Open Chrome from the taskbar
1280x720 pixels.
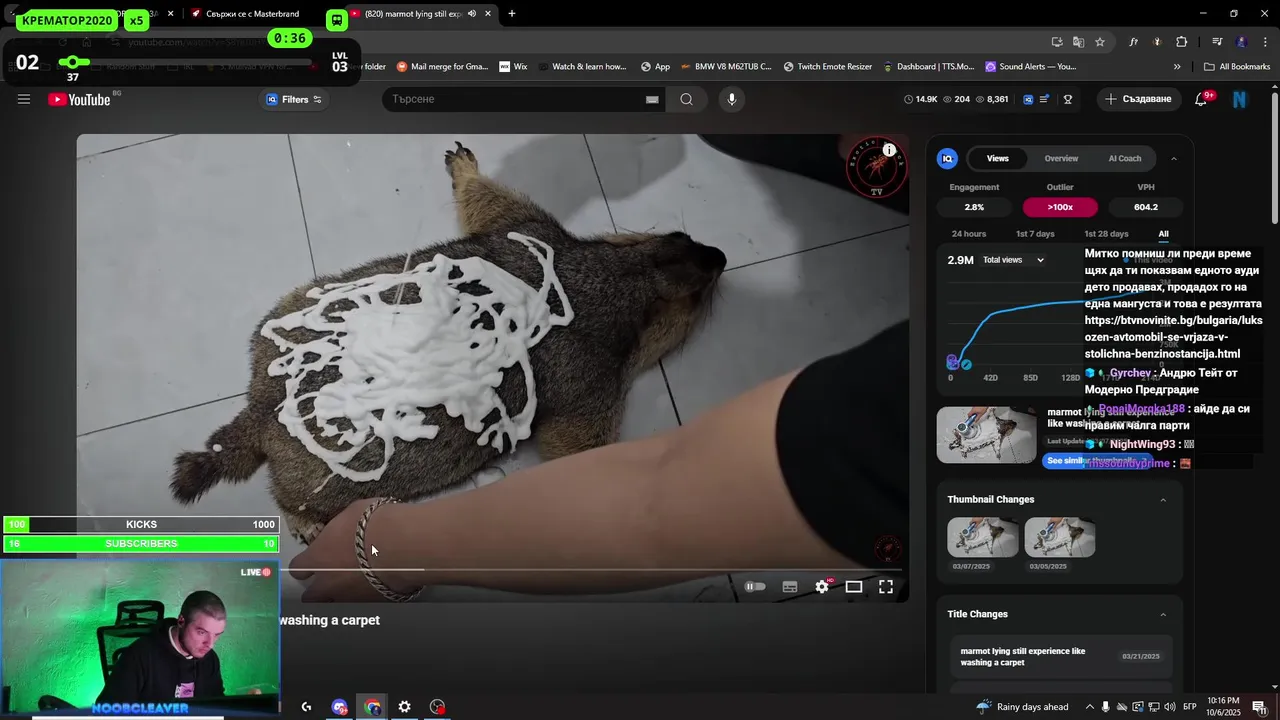click(x=373, y=707)
